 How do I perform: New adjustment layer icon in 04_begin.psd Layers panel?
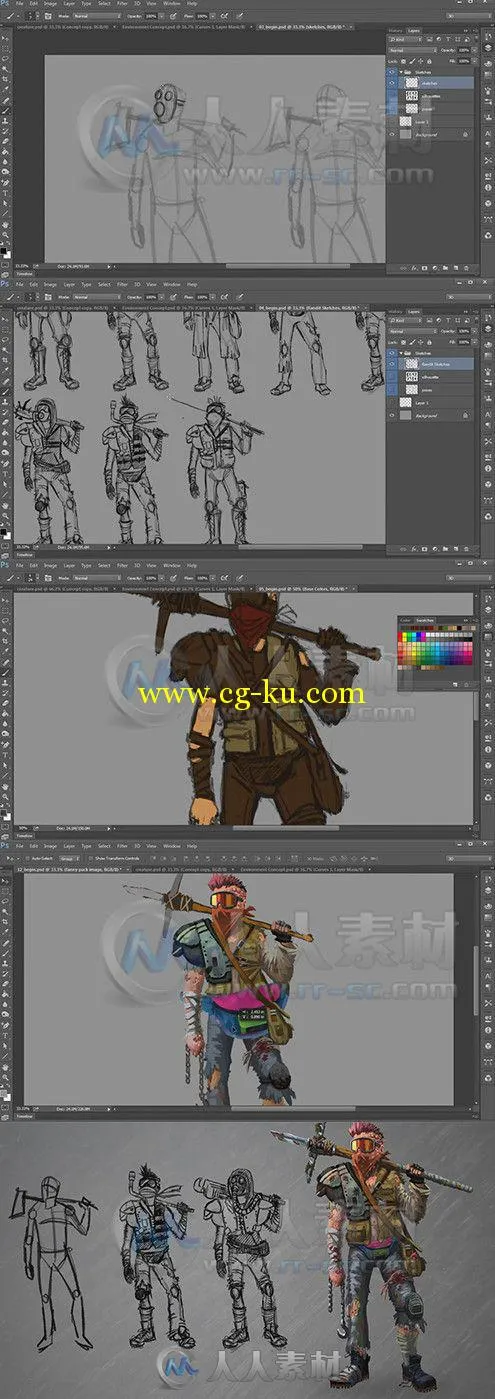435,549
